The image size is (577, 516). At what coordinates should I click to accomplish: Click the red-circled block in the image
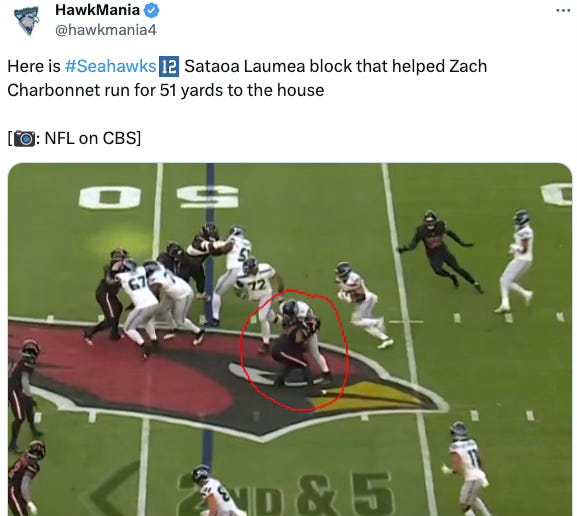[294, 351]
